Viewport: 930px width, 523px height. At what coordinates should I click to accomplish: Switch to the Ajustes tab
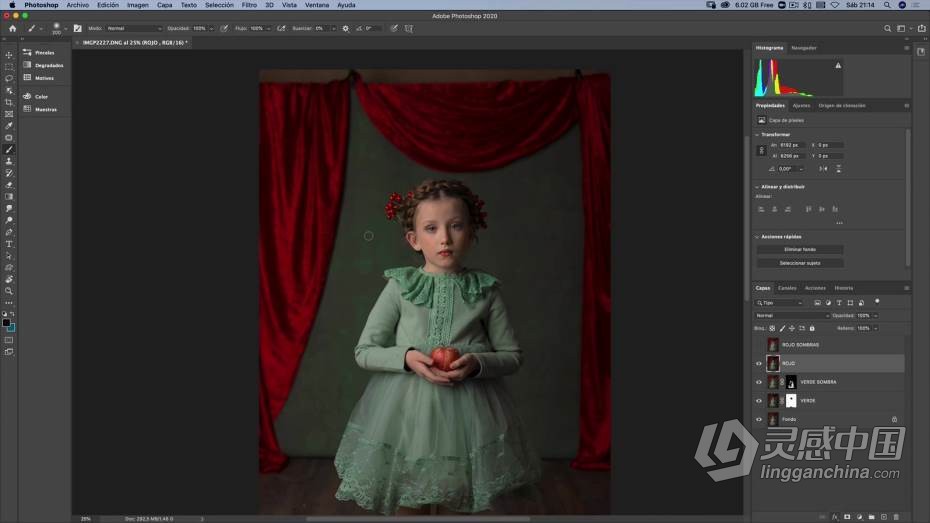[x=801, y=106]
